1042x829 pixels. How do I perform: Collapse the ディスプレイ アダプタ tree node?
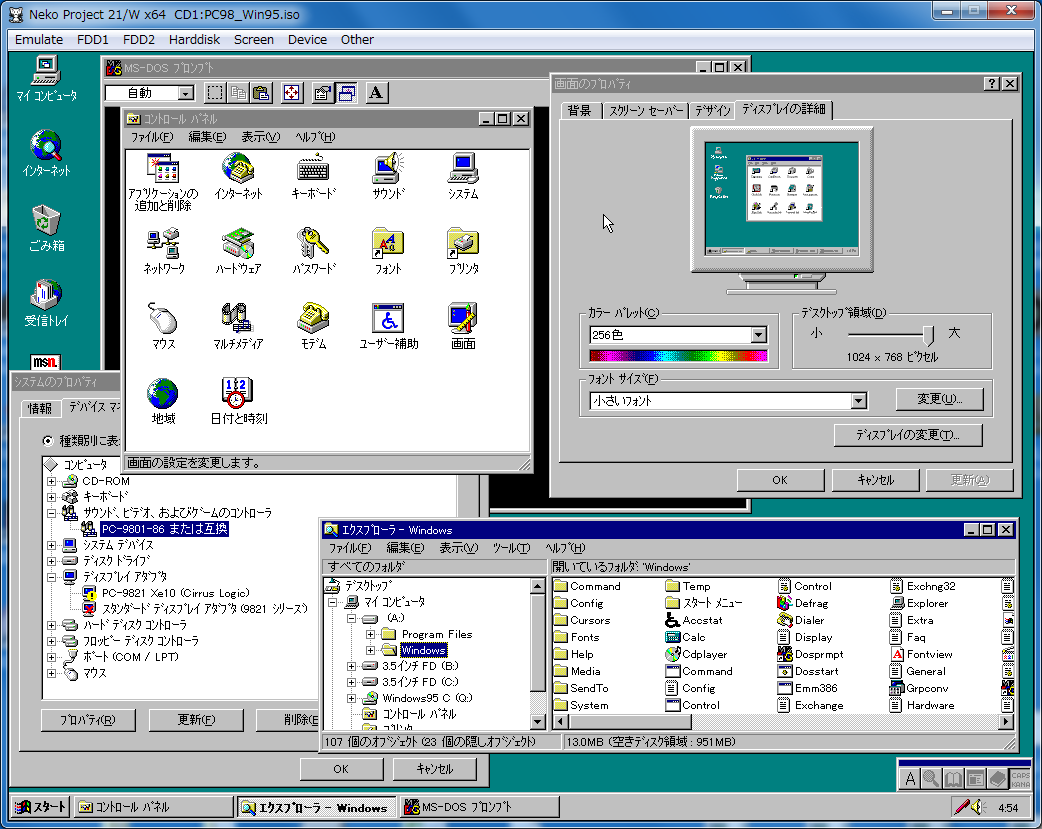tap(52, 577)
